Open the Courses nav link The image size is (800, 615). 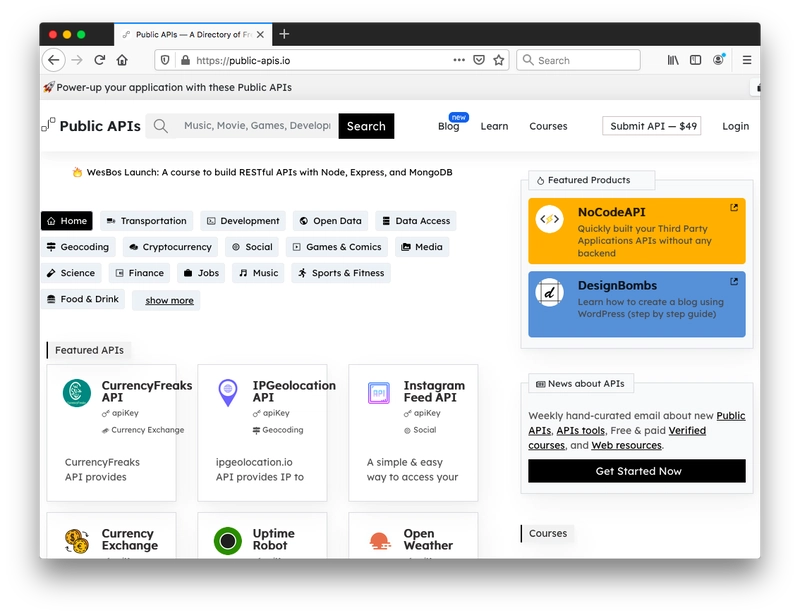pyautogui.click(x=548, y=126)
